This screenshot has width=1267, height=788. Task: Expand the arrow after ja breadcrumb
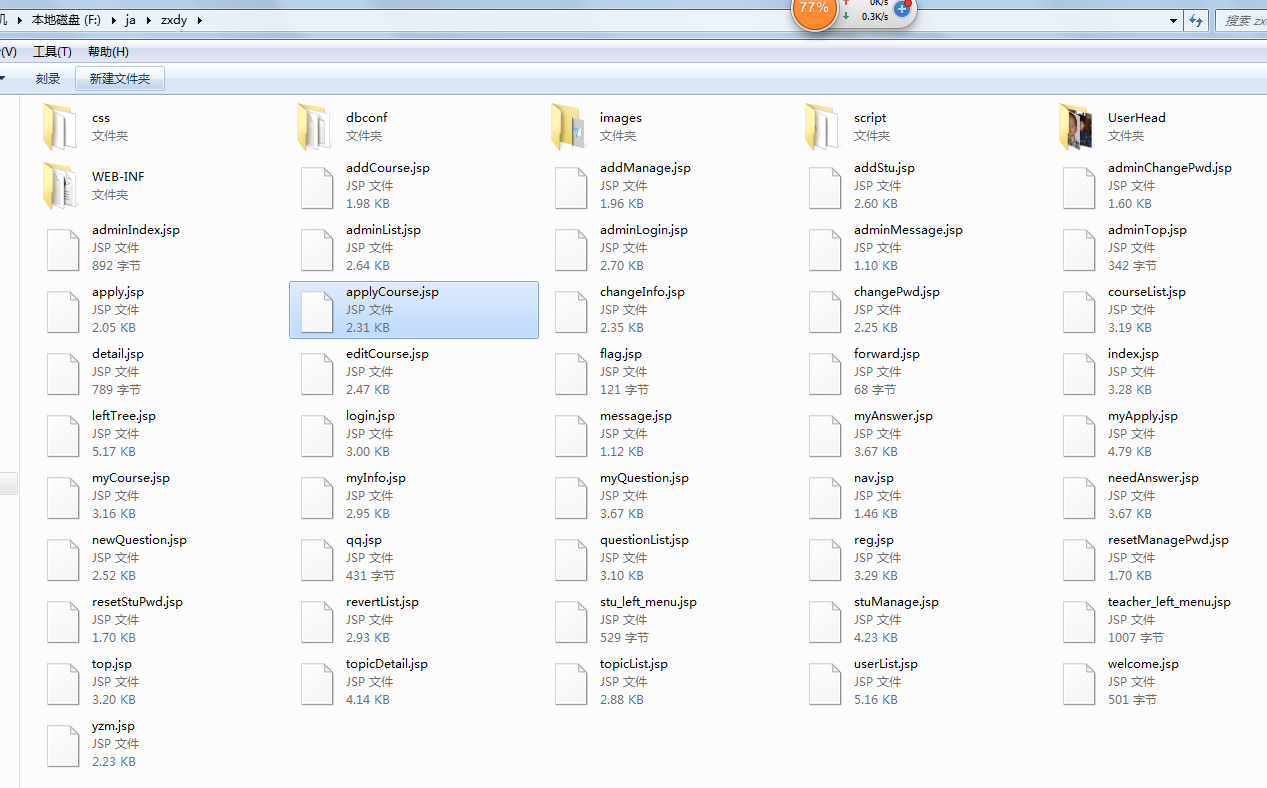click(x=147, y=20)
